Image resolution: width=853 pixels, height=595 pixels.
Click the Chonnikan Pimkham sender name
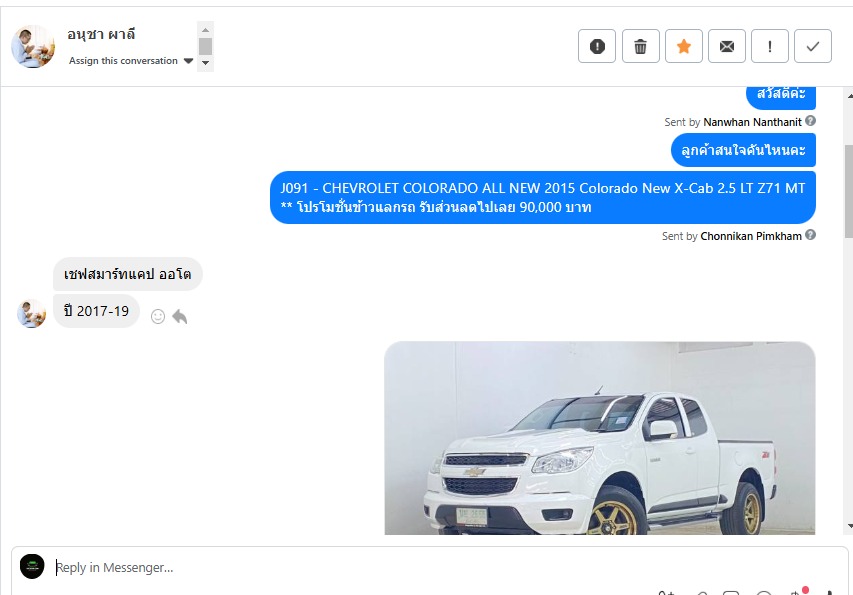[x=751, y=236]
